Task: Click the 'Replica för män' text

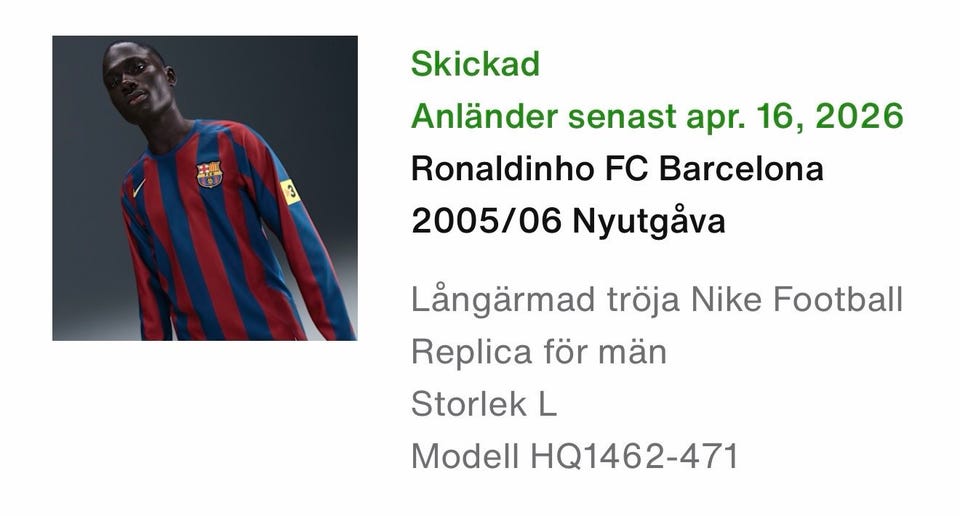Action: coord(539,352)
